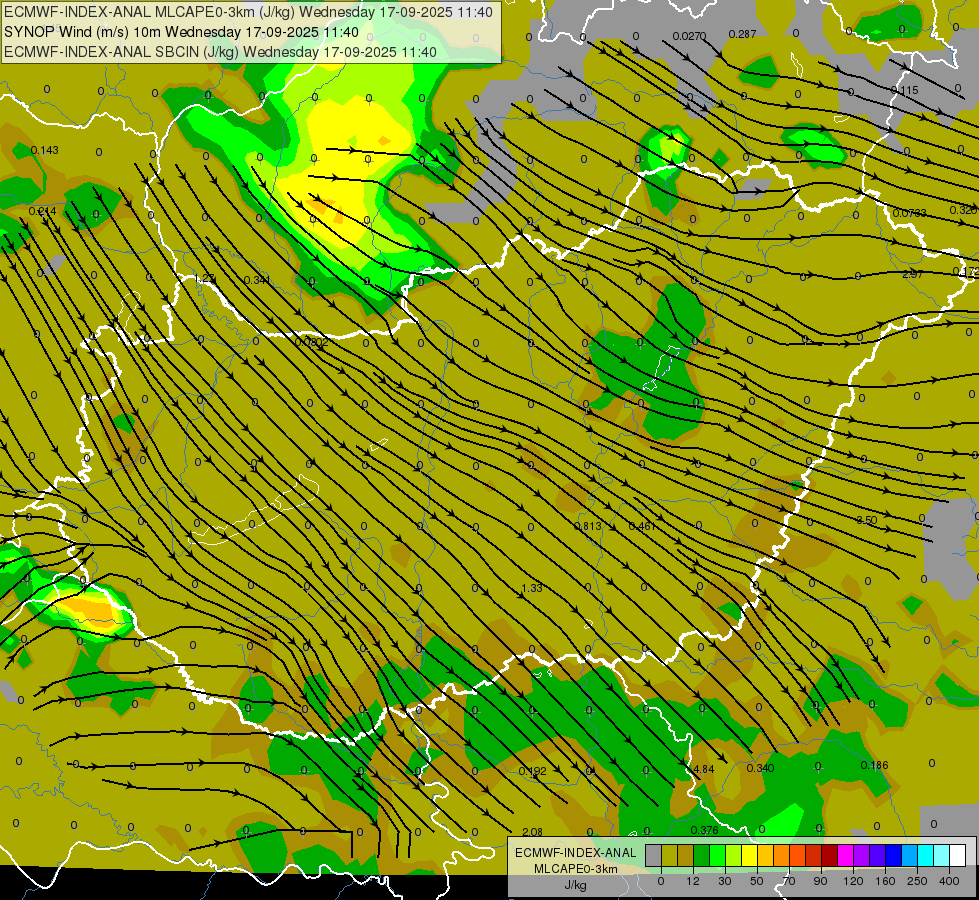Select the 0.143 value near left edge
The image size is (979, 900).
click(x=44, y=150)
